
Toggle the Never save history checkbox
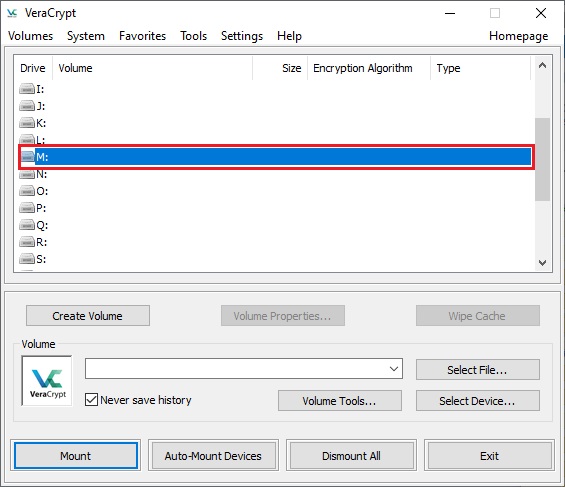[x=91, y=399]
